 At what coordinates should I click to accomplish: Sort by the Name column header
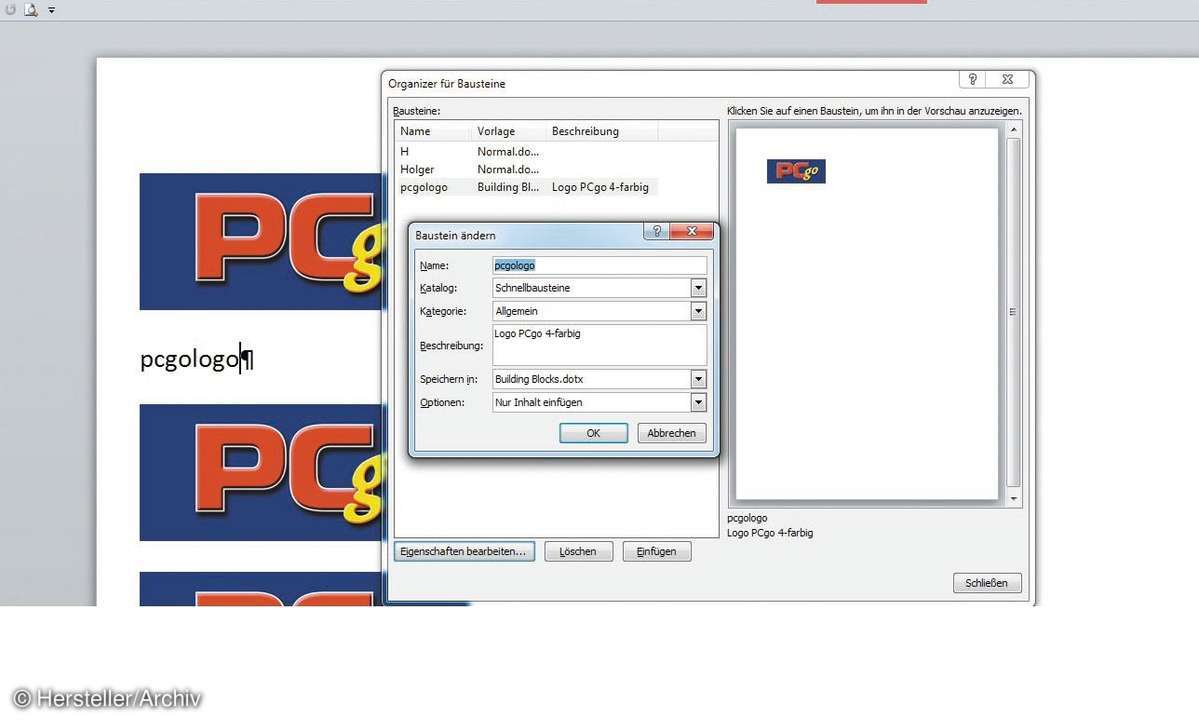[433, 131]
